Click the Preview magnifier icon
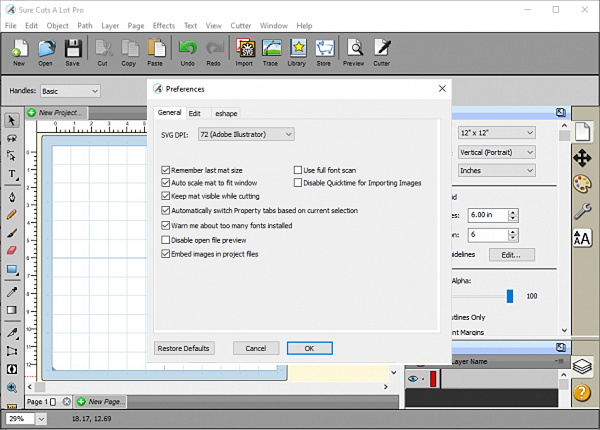Viewport: 600px width, 430px height. (354, 51)
